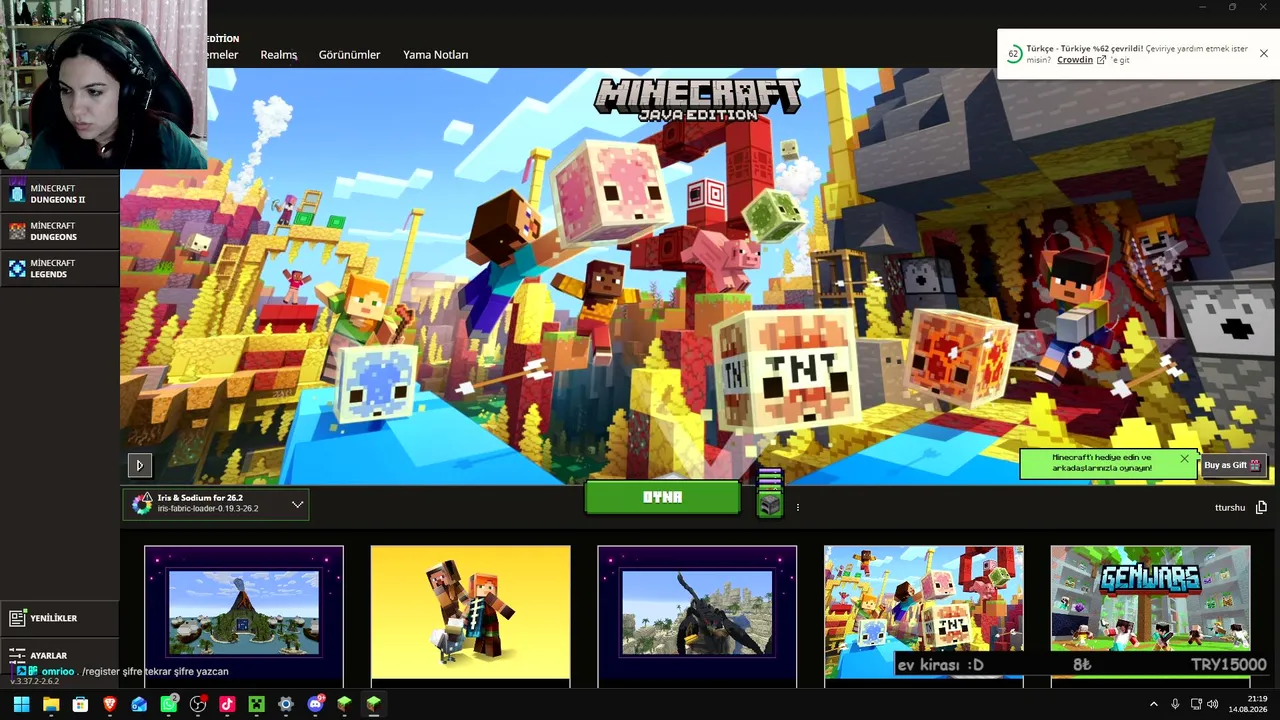Open Ayarlar settings in the sidebar
This screenshot has height=720, width=1280.
click(x=60, y=655)
